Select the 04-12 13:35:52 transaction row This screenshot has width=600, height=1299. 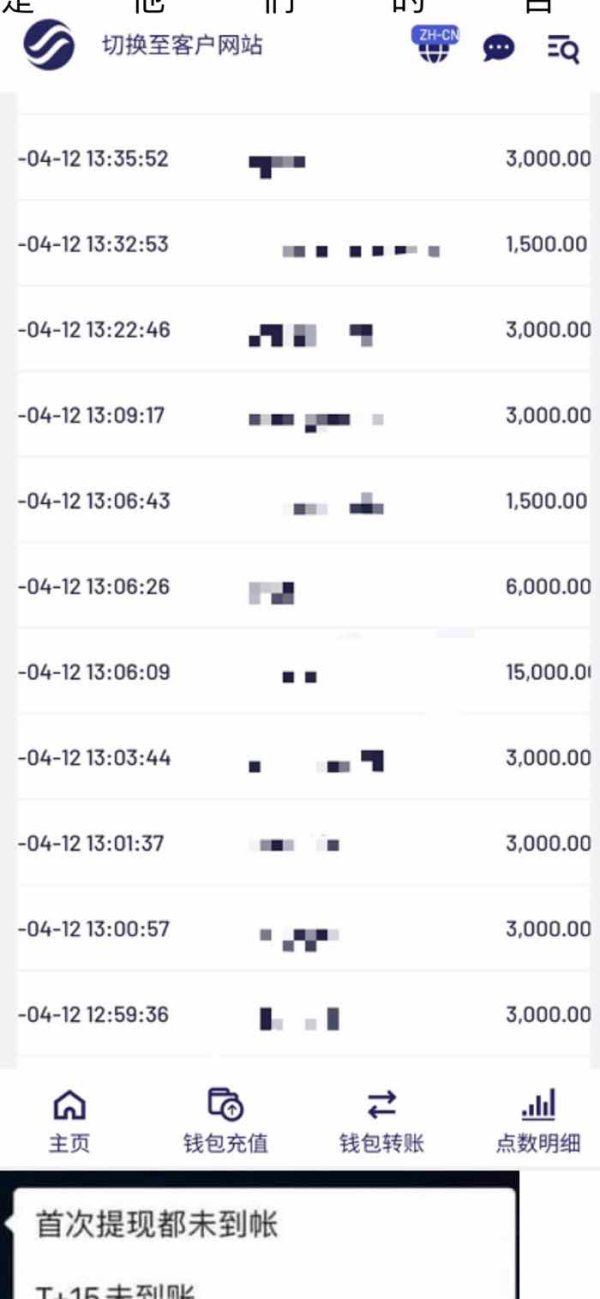300,159
